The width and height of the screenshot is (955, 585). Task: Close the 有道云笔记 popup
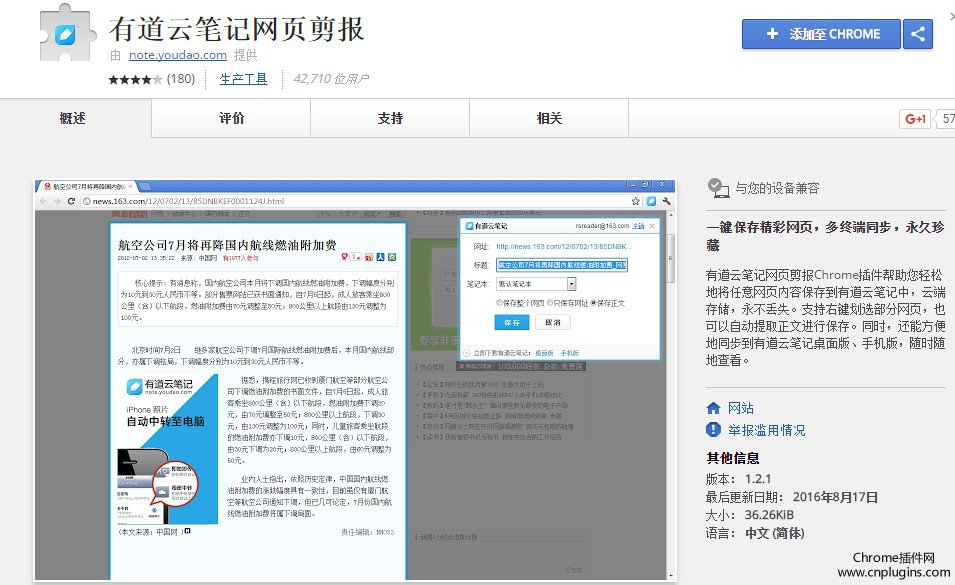coord(652,226)
